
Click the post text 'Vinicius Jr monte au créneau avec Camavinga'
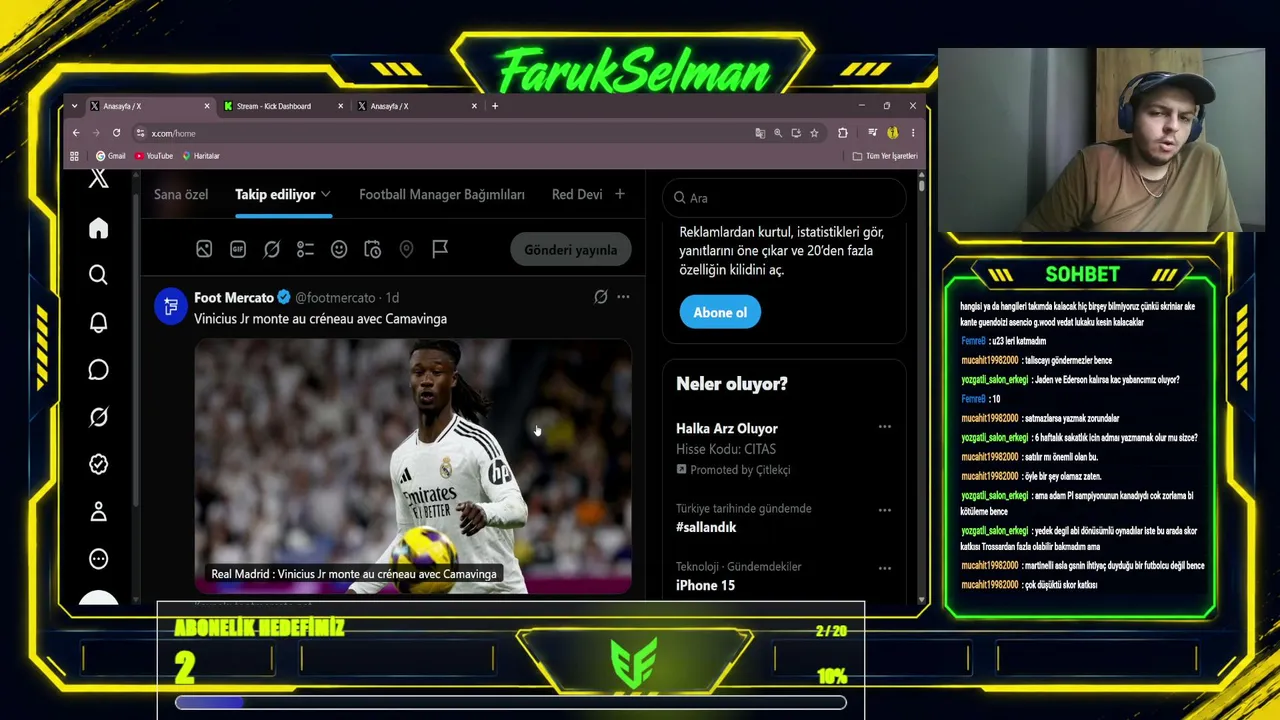(x=320, y=319)
